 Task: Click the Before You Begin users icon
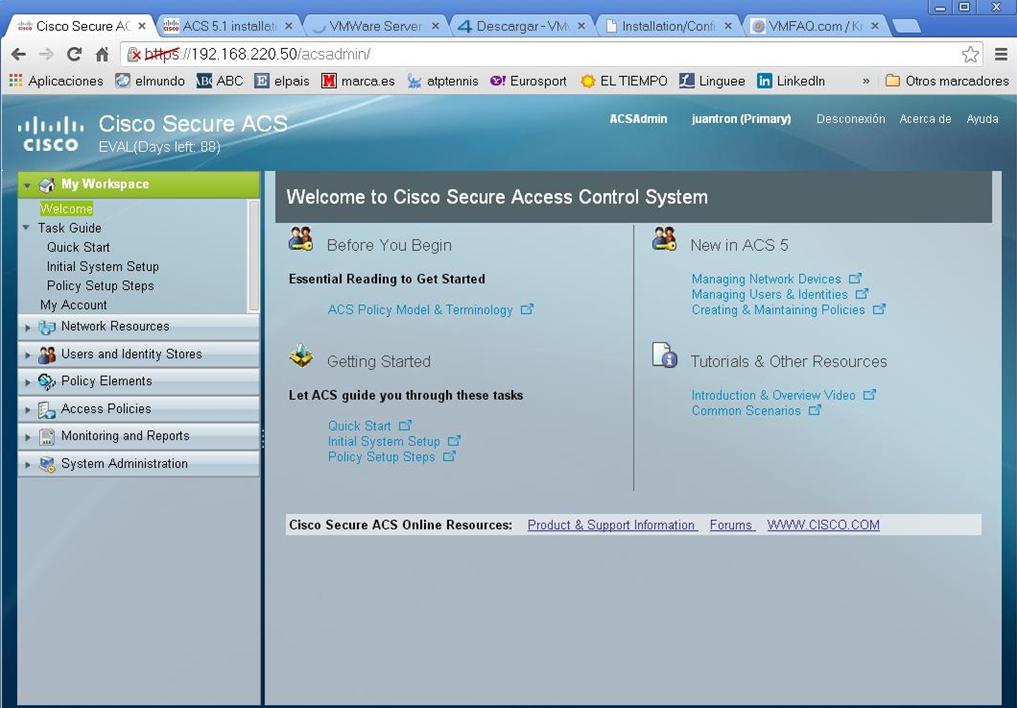pyautogui.click(x=301, y=239)
